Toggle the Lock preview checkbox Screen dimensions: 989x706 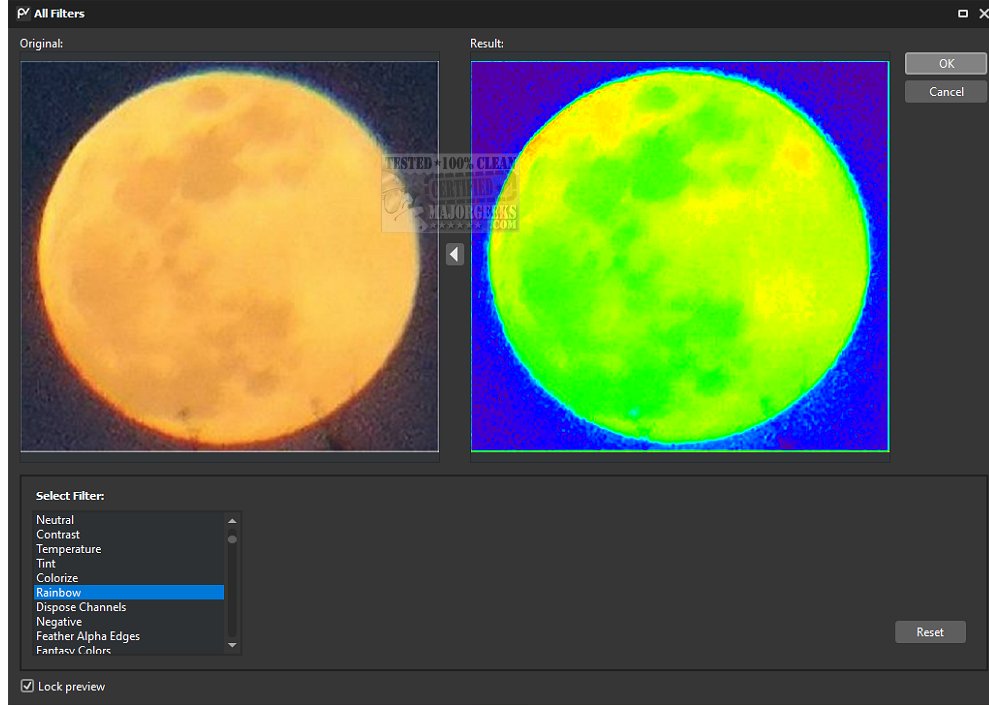pyautogui.click(x=27, y=686)
